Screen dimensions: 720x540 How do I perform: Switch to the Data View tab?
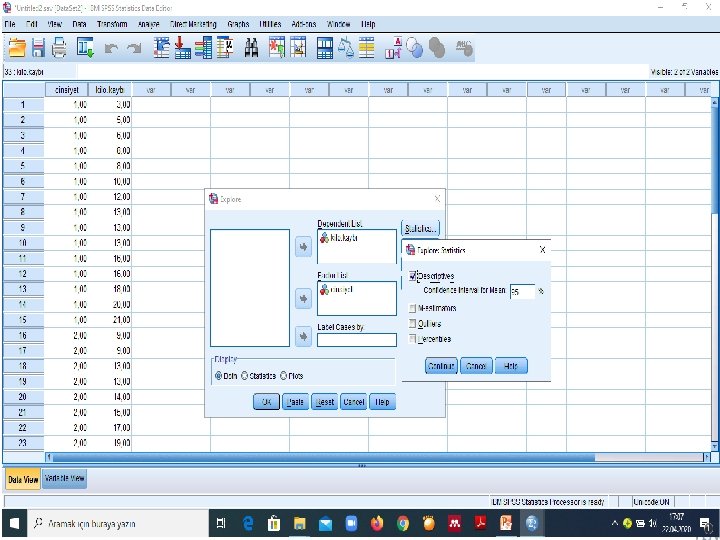click(x=23, y=479)
